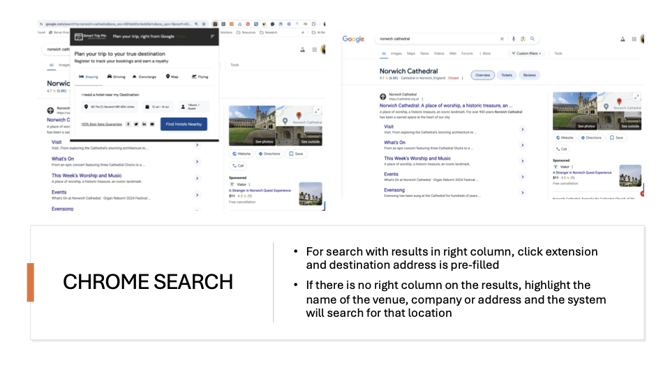Open the Concierge tab in the trip popup
Image resolution: width=670 pixels, height=376 pixels.
click(x=144, y=76)
